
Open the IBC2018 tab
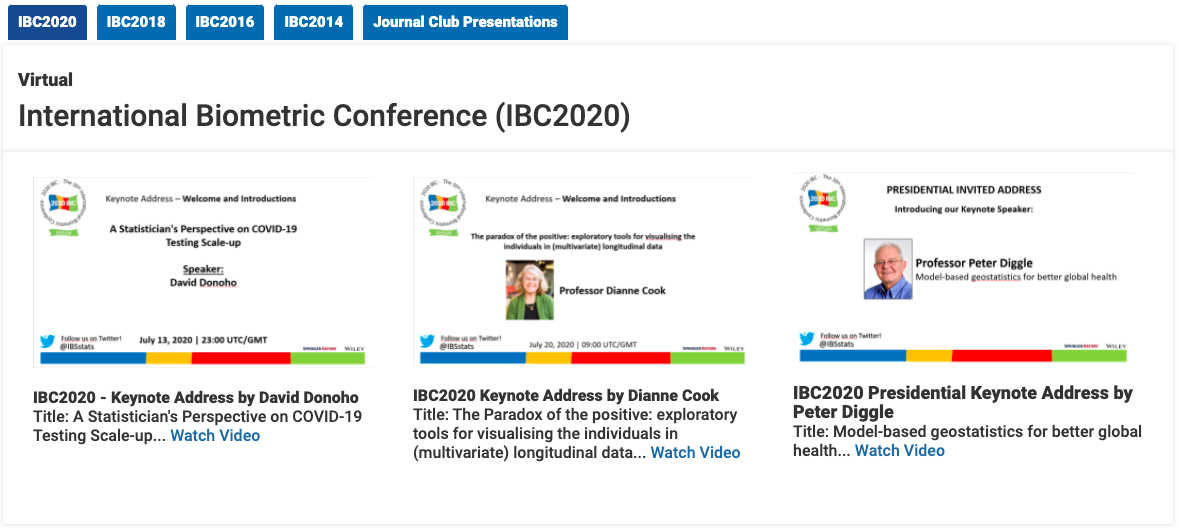click(x=136, y=22)
